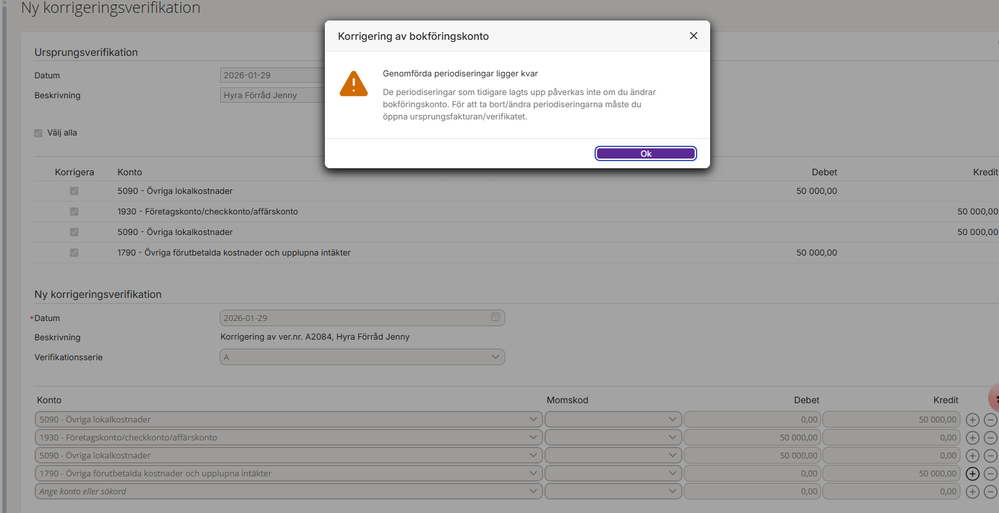Click the original Datum field 2026-01-29

point(273,75)
